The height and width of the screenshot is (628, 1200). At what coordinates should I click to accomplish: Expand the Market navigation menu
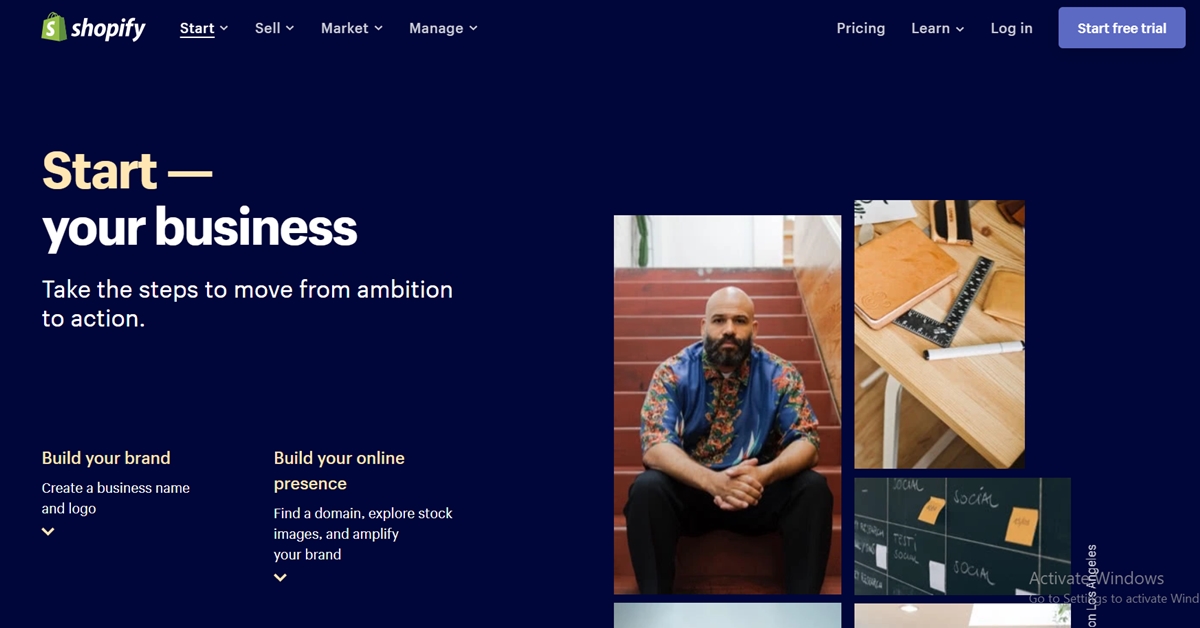point(351,28)
